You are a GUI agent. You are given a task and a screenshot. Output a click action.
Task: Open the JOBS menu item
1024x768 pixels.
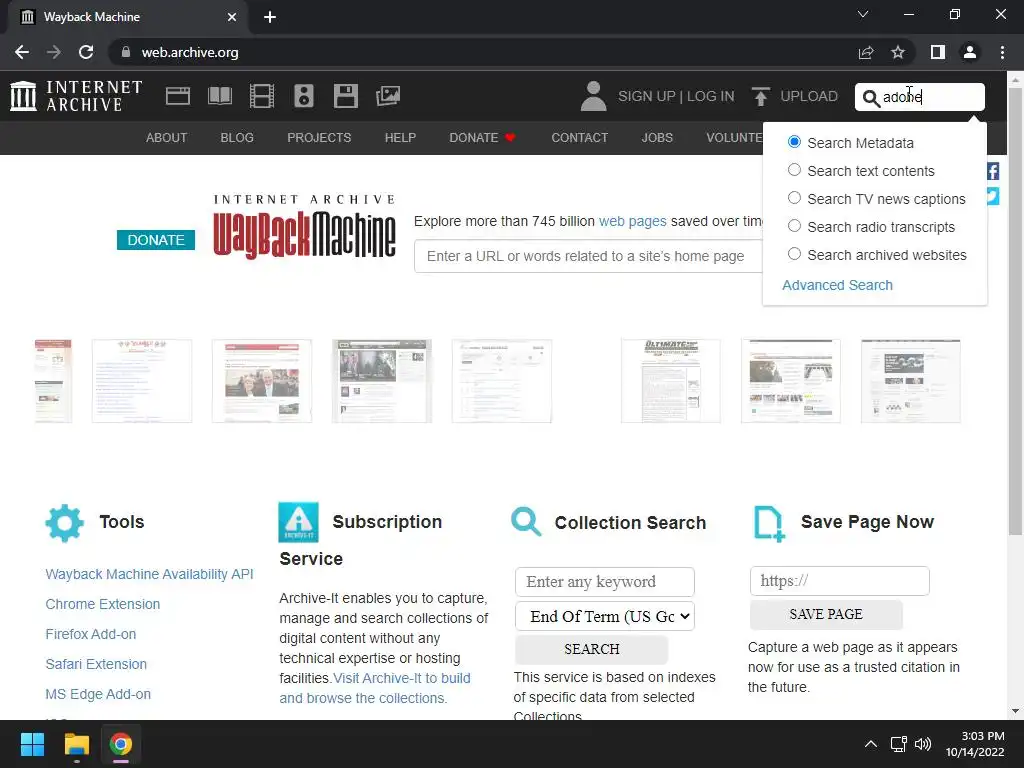pos(657,138)
